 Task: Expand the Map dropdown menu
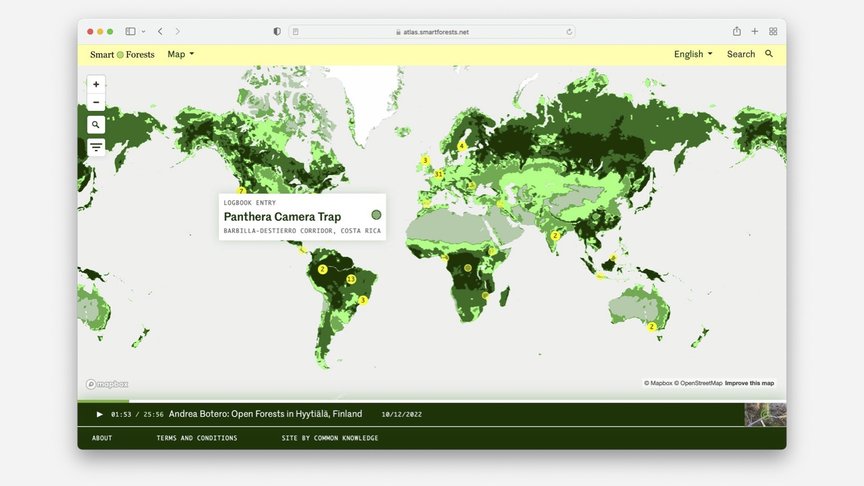coord(181,54)
